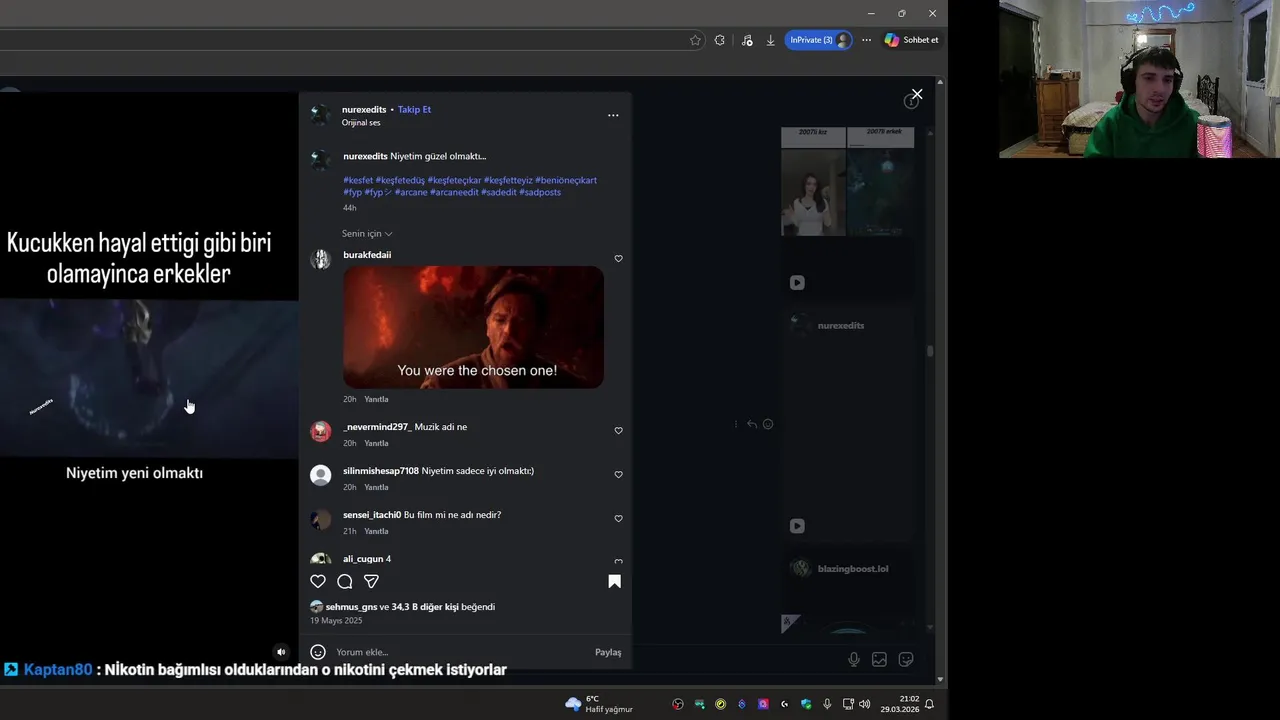Screen dimensions: 1280x720
Task: Open browser downloads icon
Action: [x=771, y=40]
